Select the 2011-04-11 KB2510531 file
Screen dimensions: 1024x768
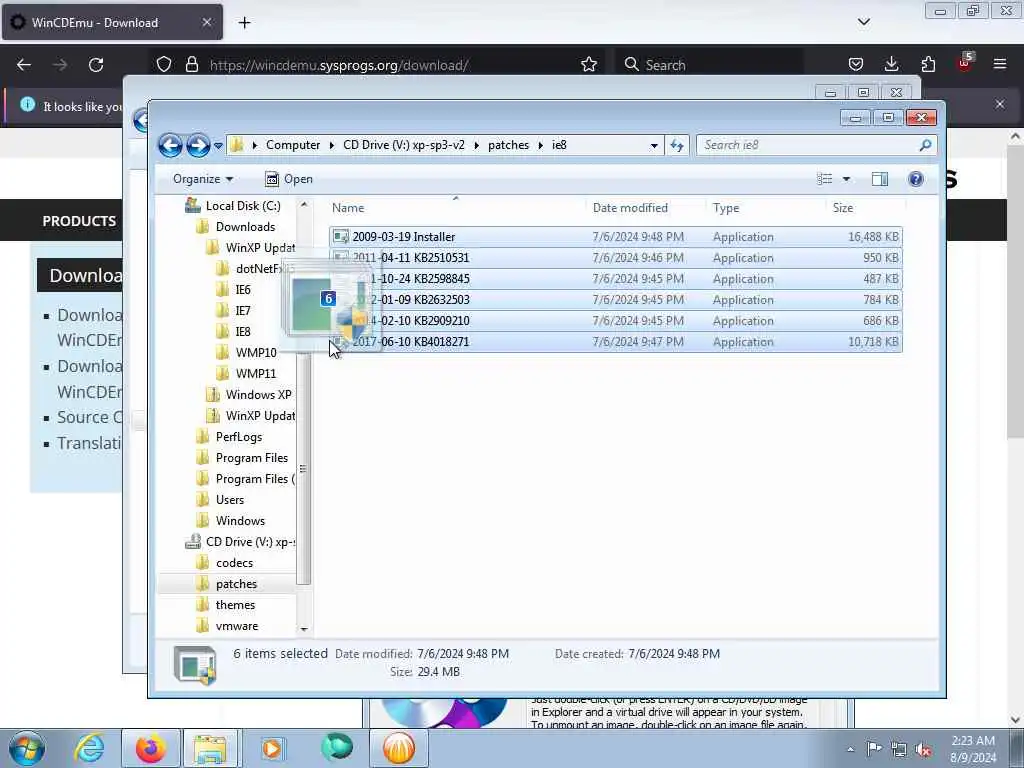pos(616,257)
